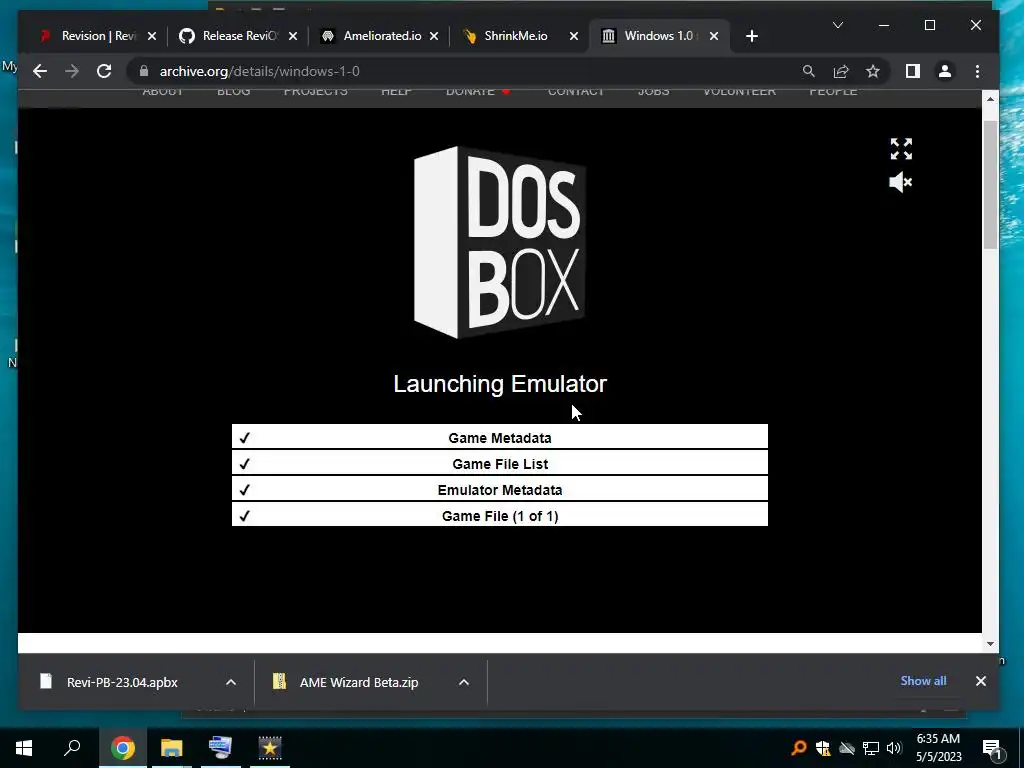Click Show all downloads
1024x768 pixels.
tap(923, 680)
